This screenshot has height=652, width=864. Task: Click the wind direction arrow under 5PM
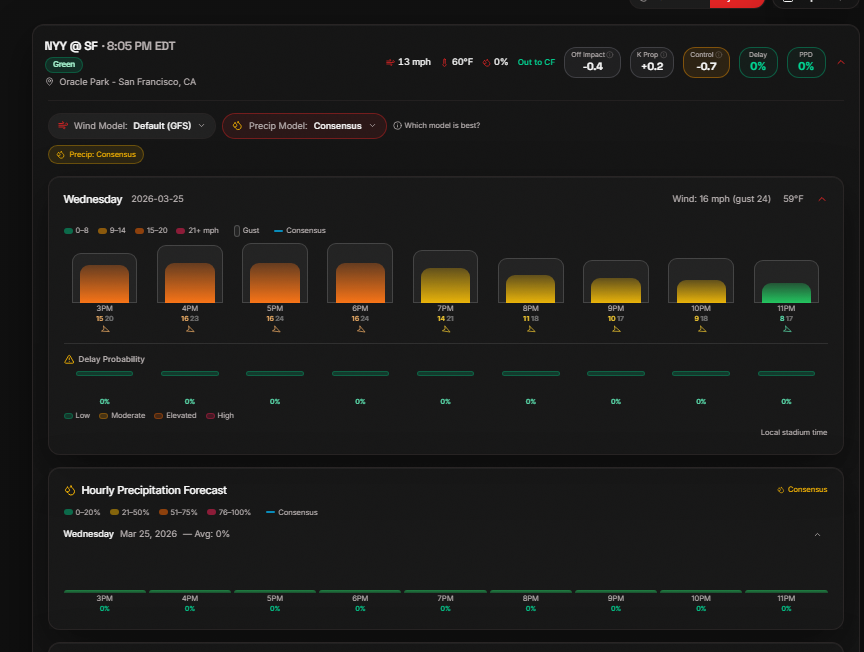[x=276, y=329]
